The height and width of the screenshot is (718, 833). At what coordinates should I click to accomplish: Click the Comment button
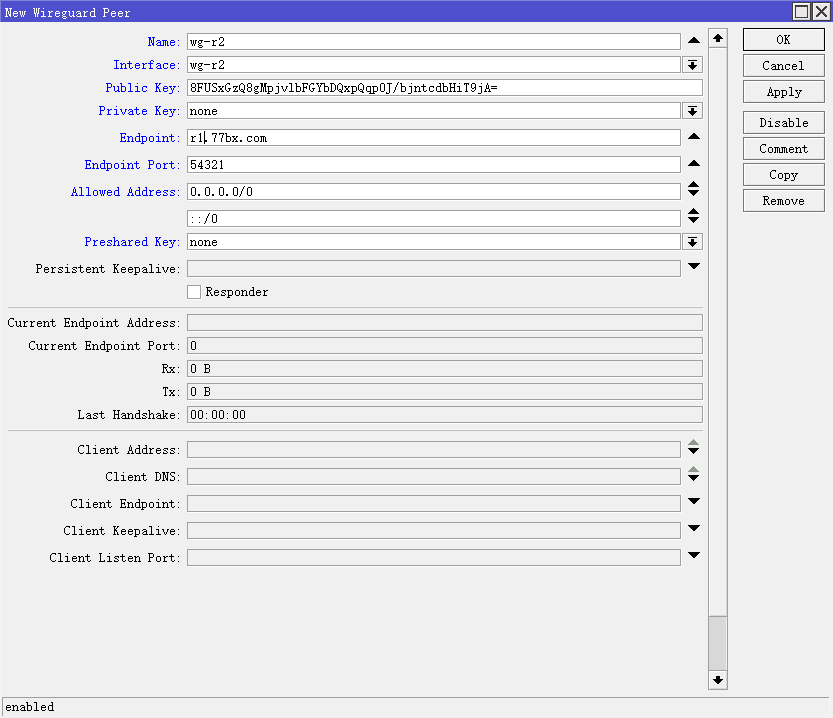click(x=783, y=148)
